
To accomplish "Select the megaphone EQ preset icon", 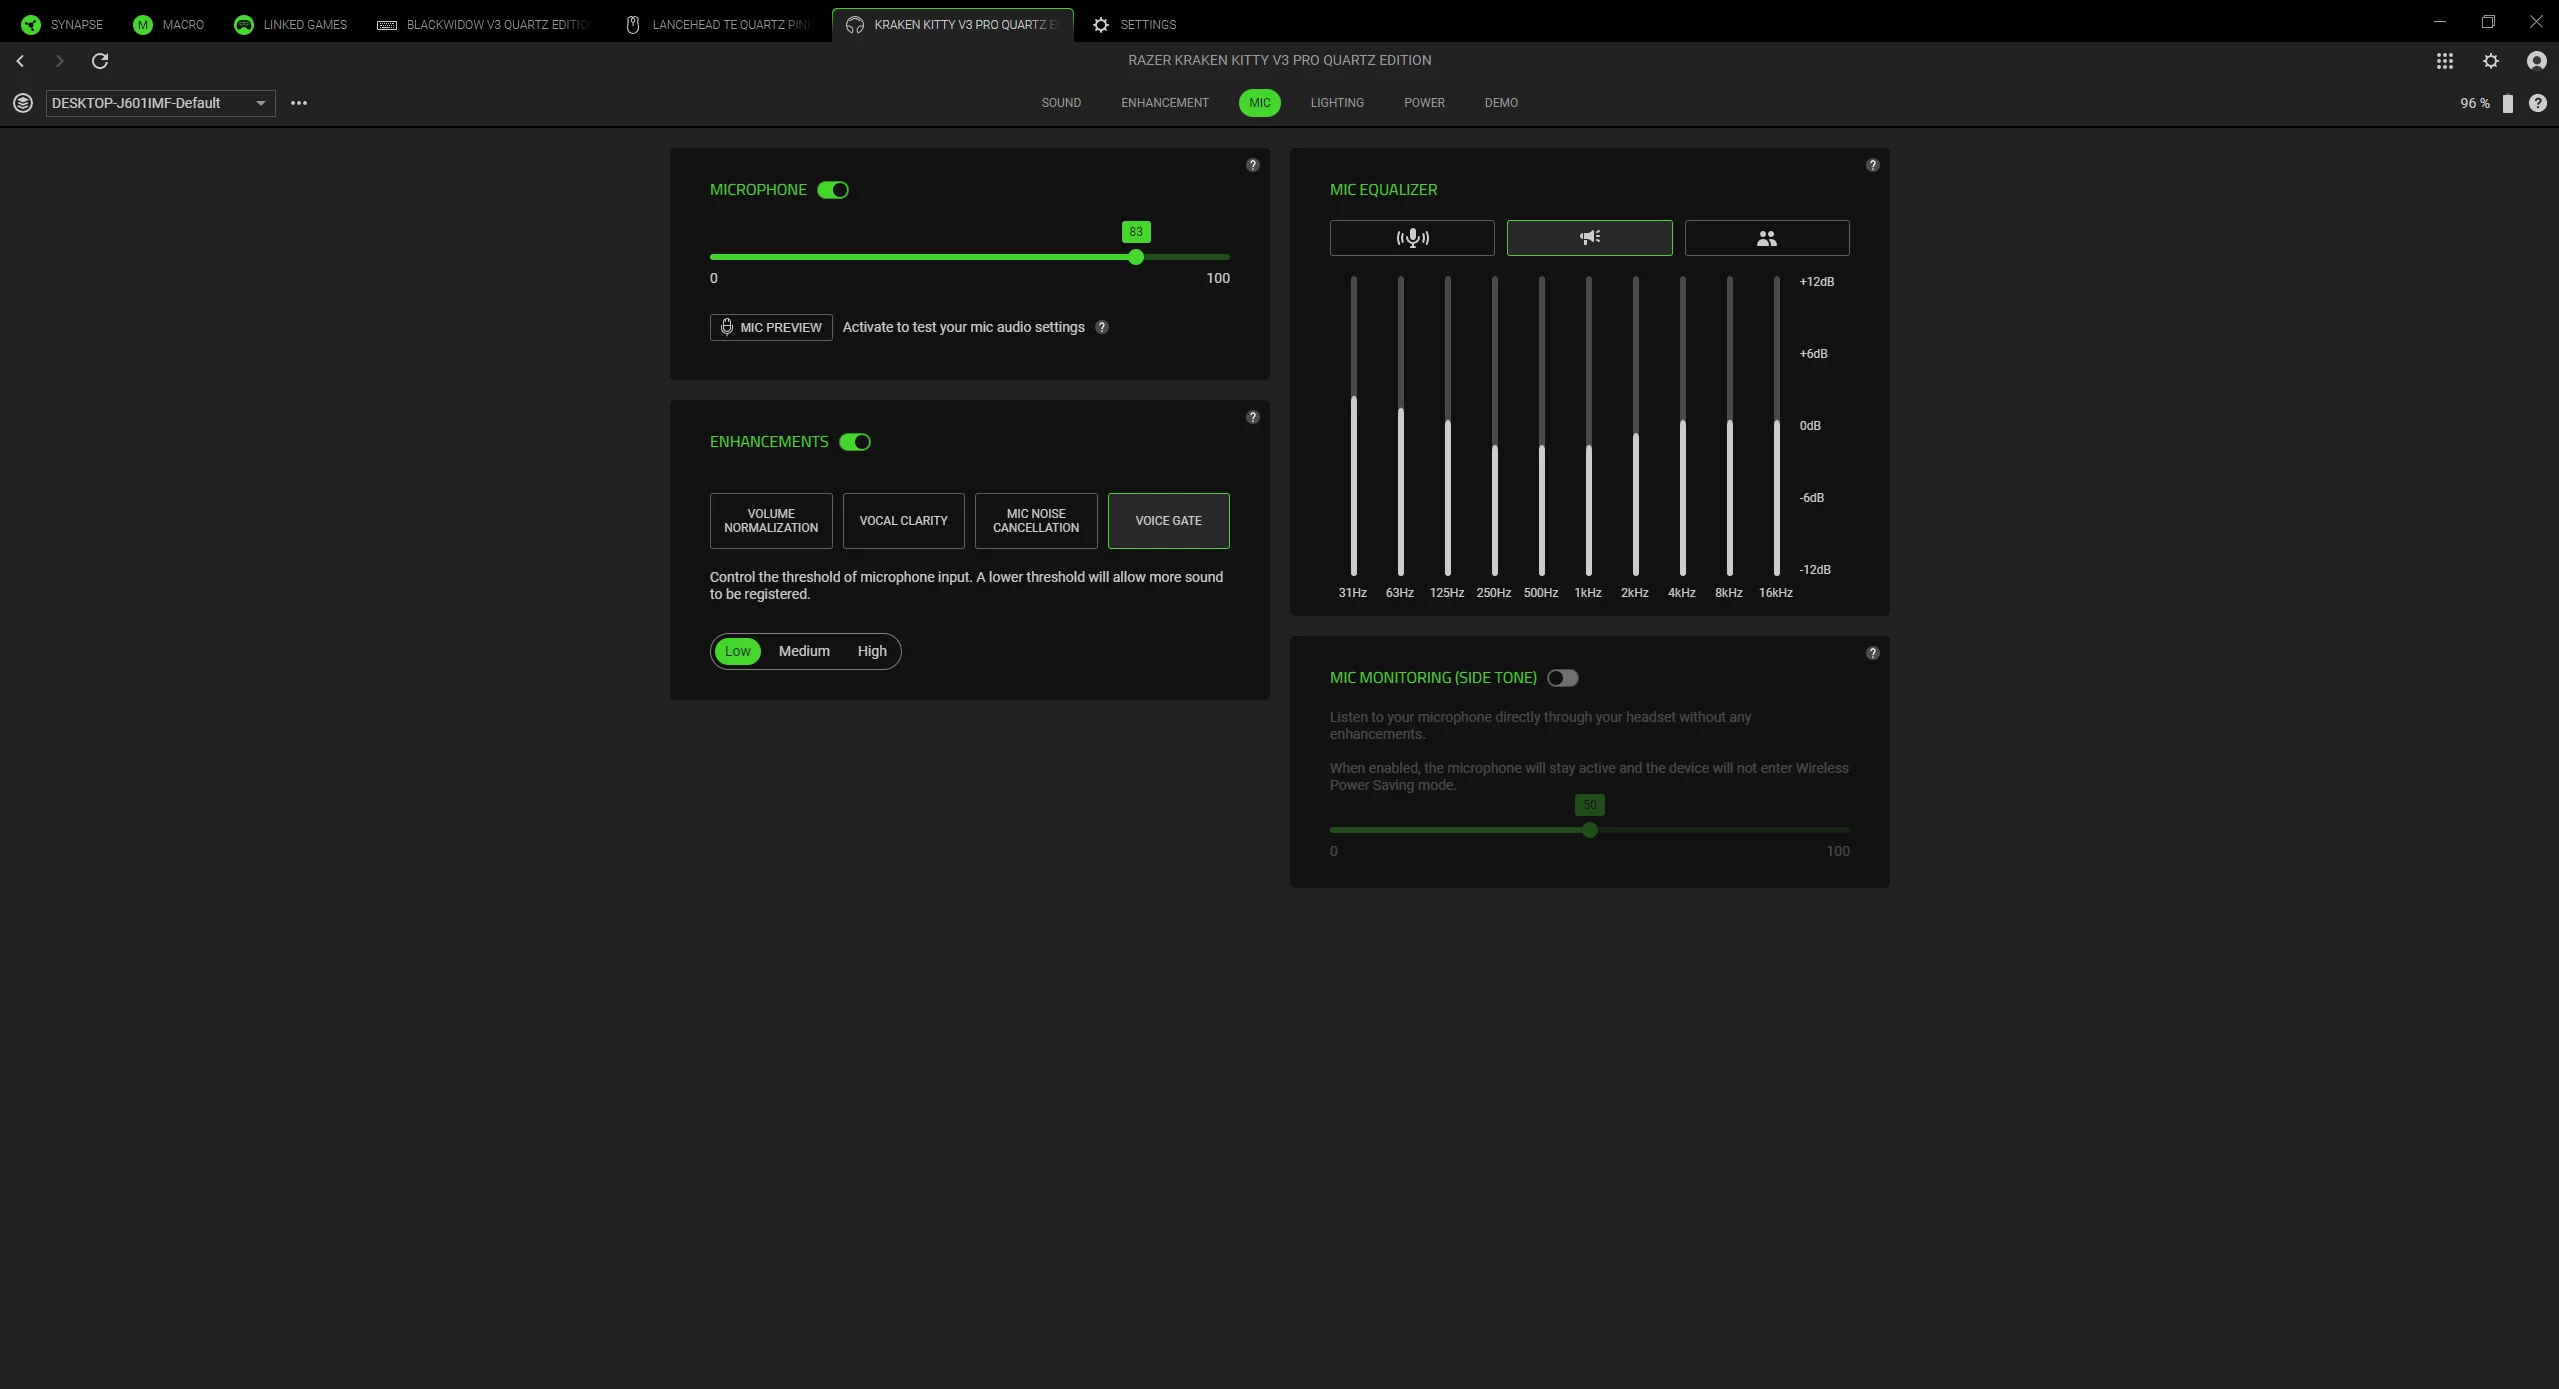I will tap(1589, 238).
